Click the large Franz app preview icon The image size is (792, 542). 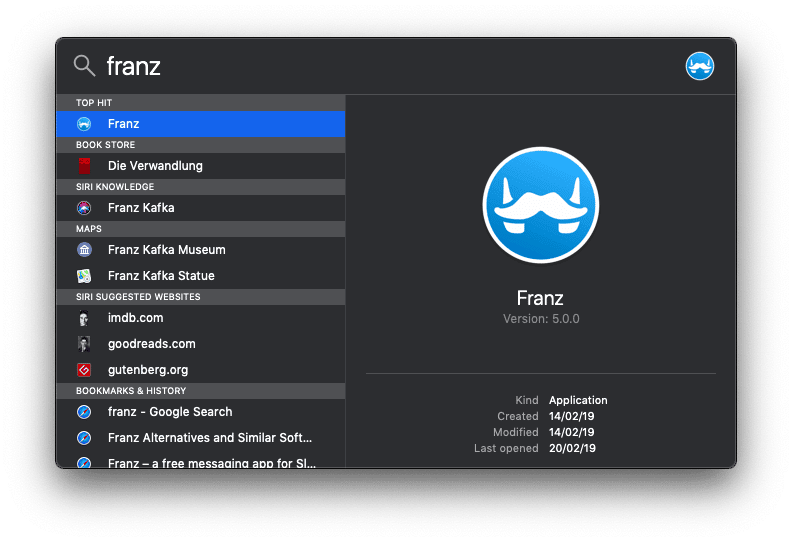540,205
